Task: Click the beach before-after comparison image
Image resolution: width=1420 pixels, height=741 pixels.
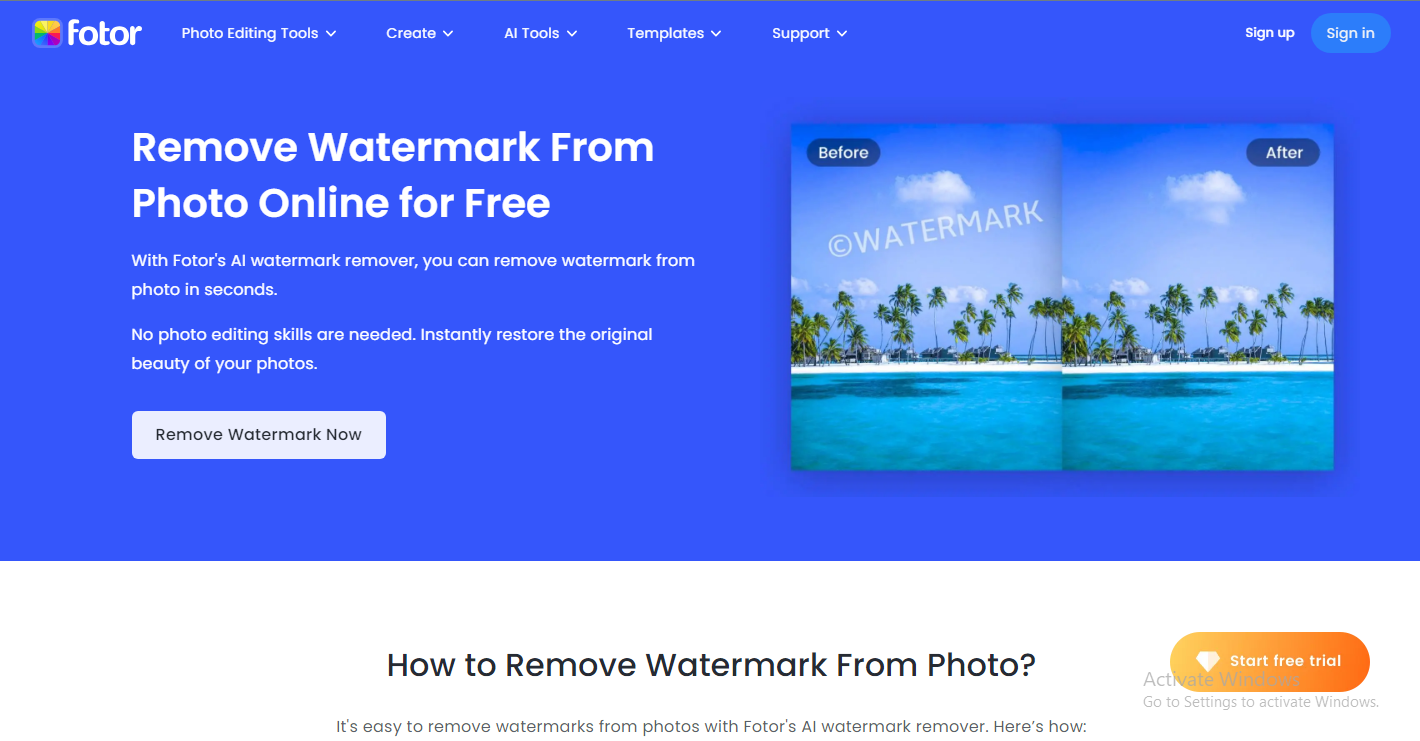Action: pos(1062,297)
